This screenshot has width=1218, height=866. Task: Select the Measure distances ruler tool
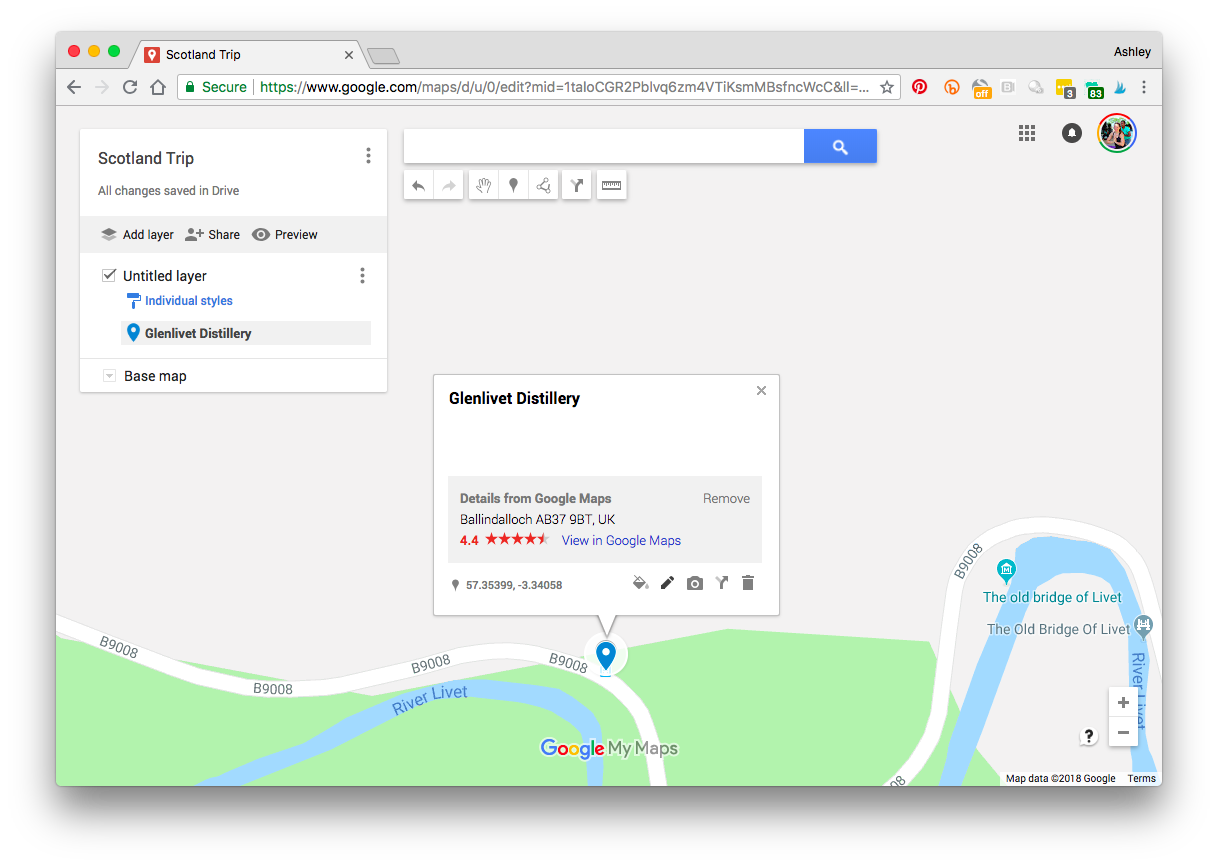[x=611, y=185]
